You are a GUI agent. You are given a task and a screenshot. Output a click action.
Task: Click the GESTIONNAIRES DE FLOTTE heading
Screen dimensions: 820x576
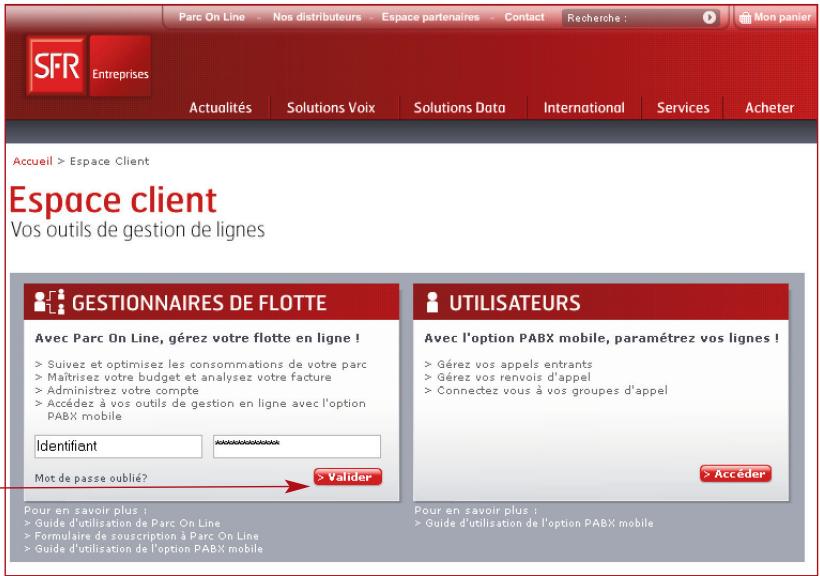(199, 303)
